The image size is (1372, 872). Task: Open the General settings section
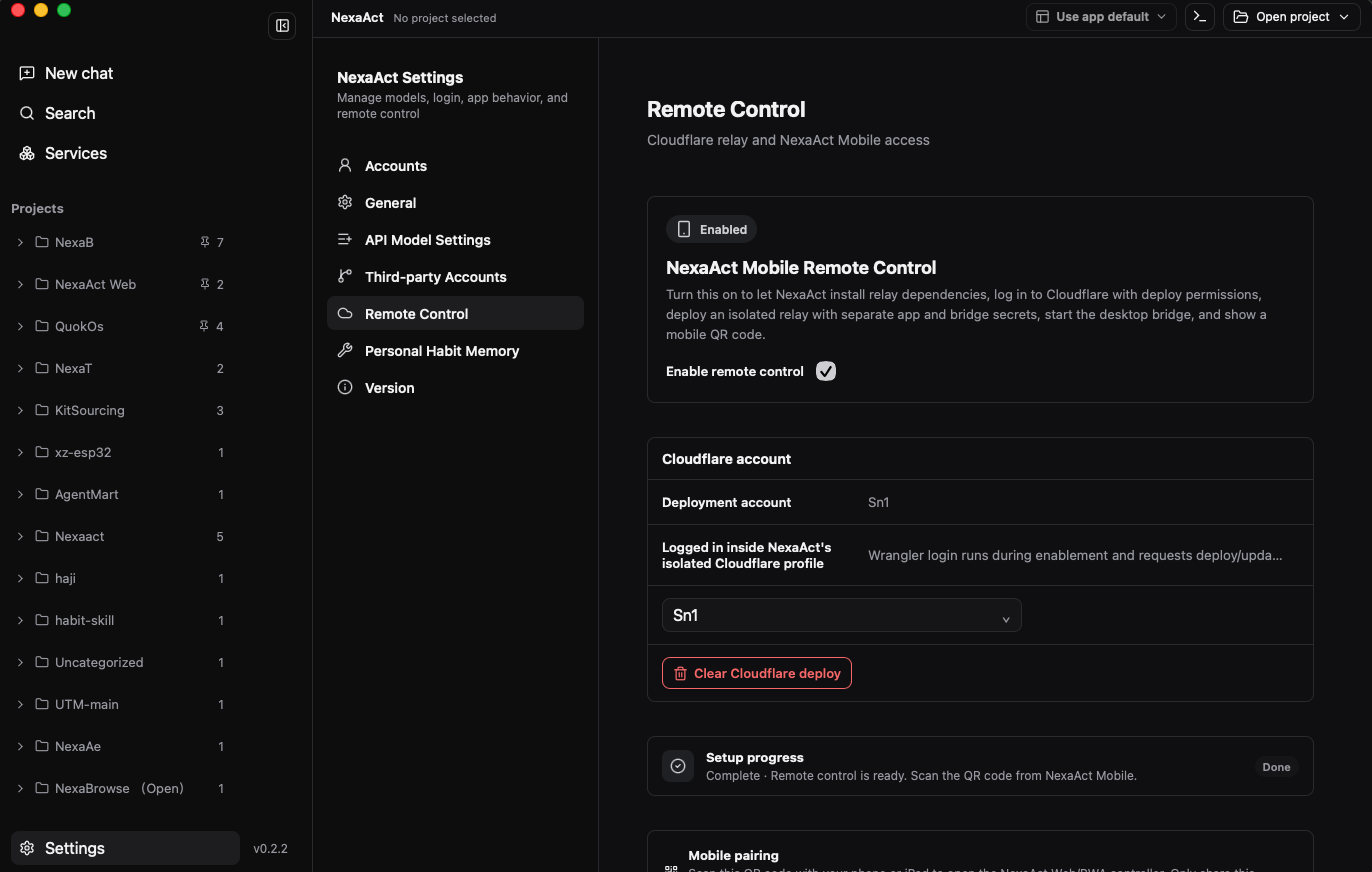(455, 203)
